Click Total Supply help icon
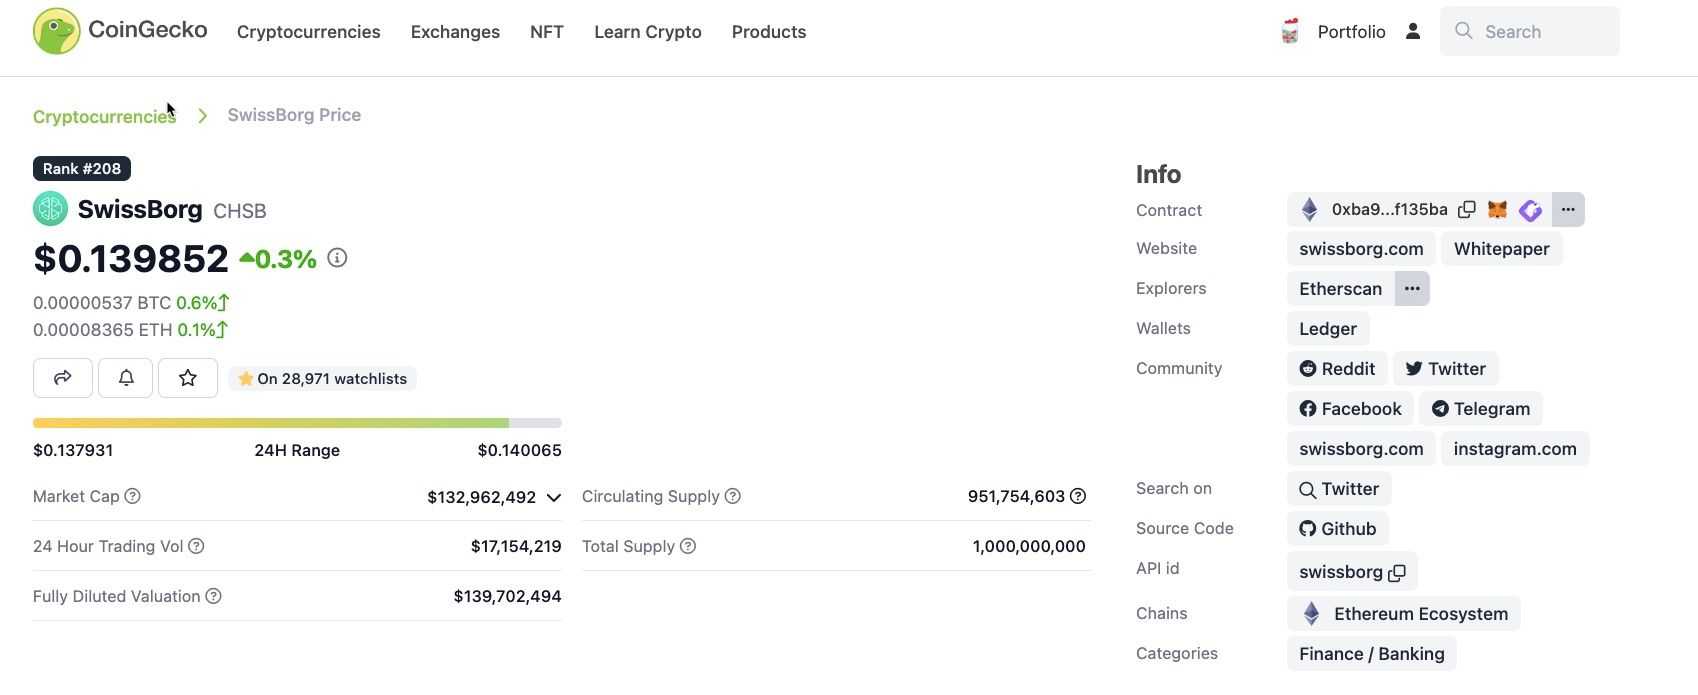 [688, 546]
